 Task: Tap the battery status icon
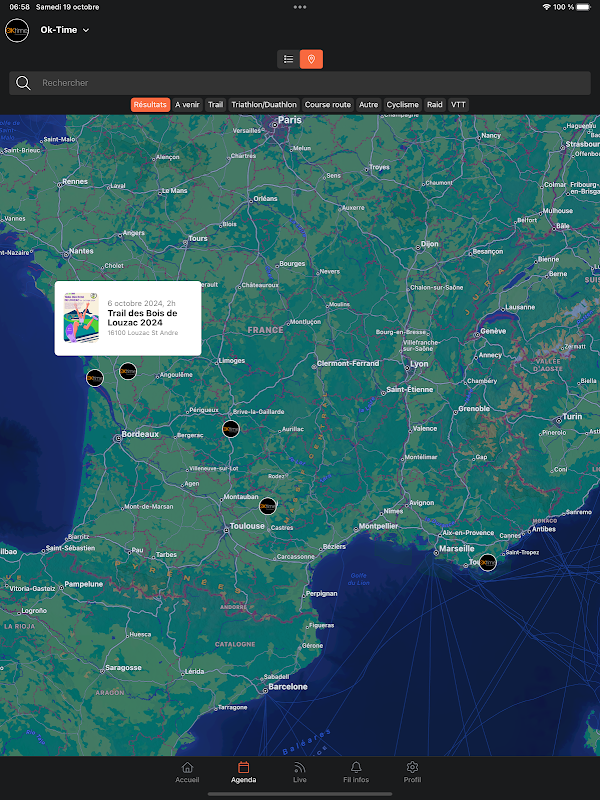click(x=584, y=7)
